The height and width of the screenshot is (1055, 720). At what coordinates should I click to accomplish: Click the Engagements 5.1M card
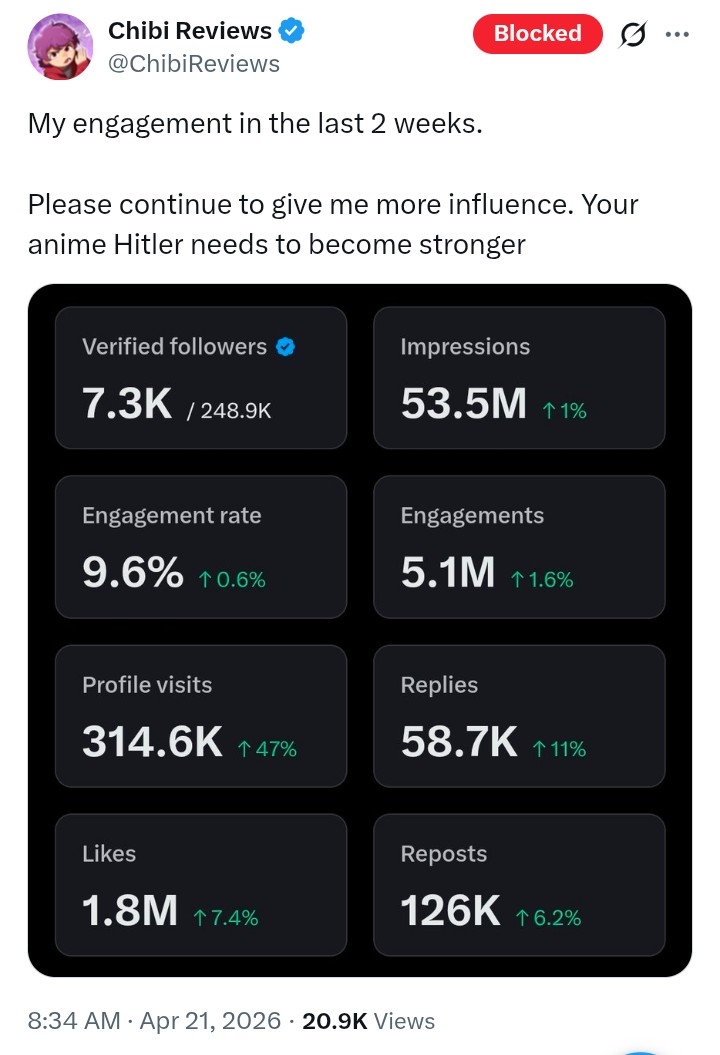click(518, 546)
